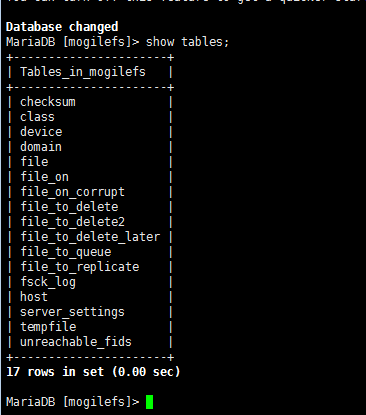
Task: Select 'fsck_log' in the table list
Action: point(48,282)
